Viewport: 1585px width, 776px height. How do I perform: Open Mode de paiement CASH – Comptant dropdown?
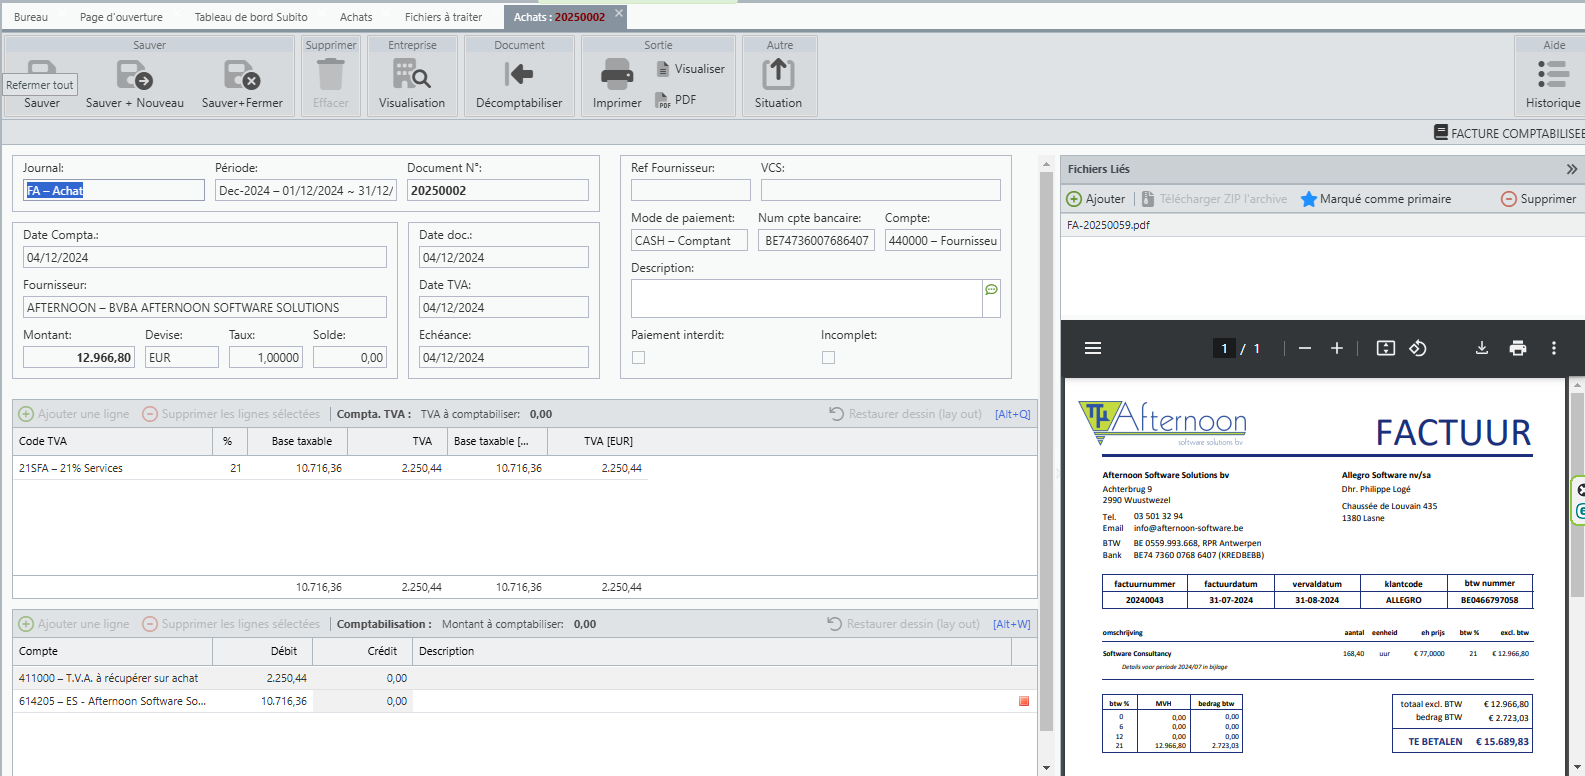tap(689, 240)
